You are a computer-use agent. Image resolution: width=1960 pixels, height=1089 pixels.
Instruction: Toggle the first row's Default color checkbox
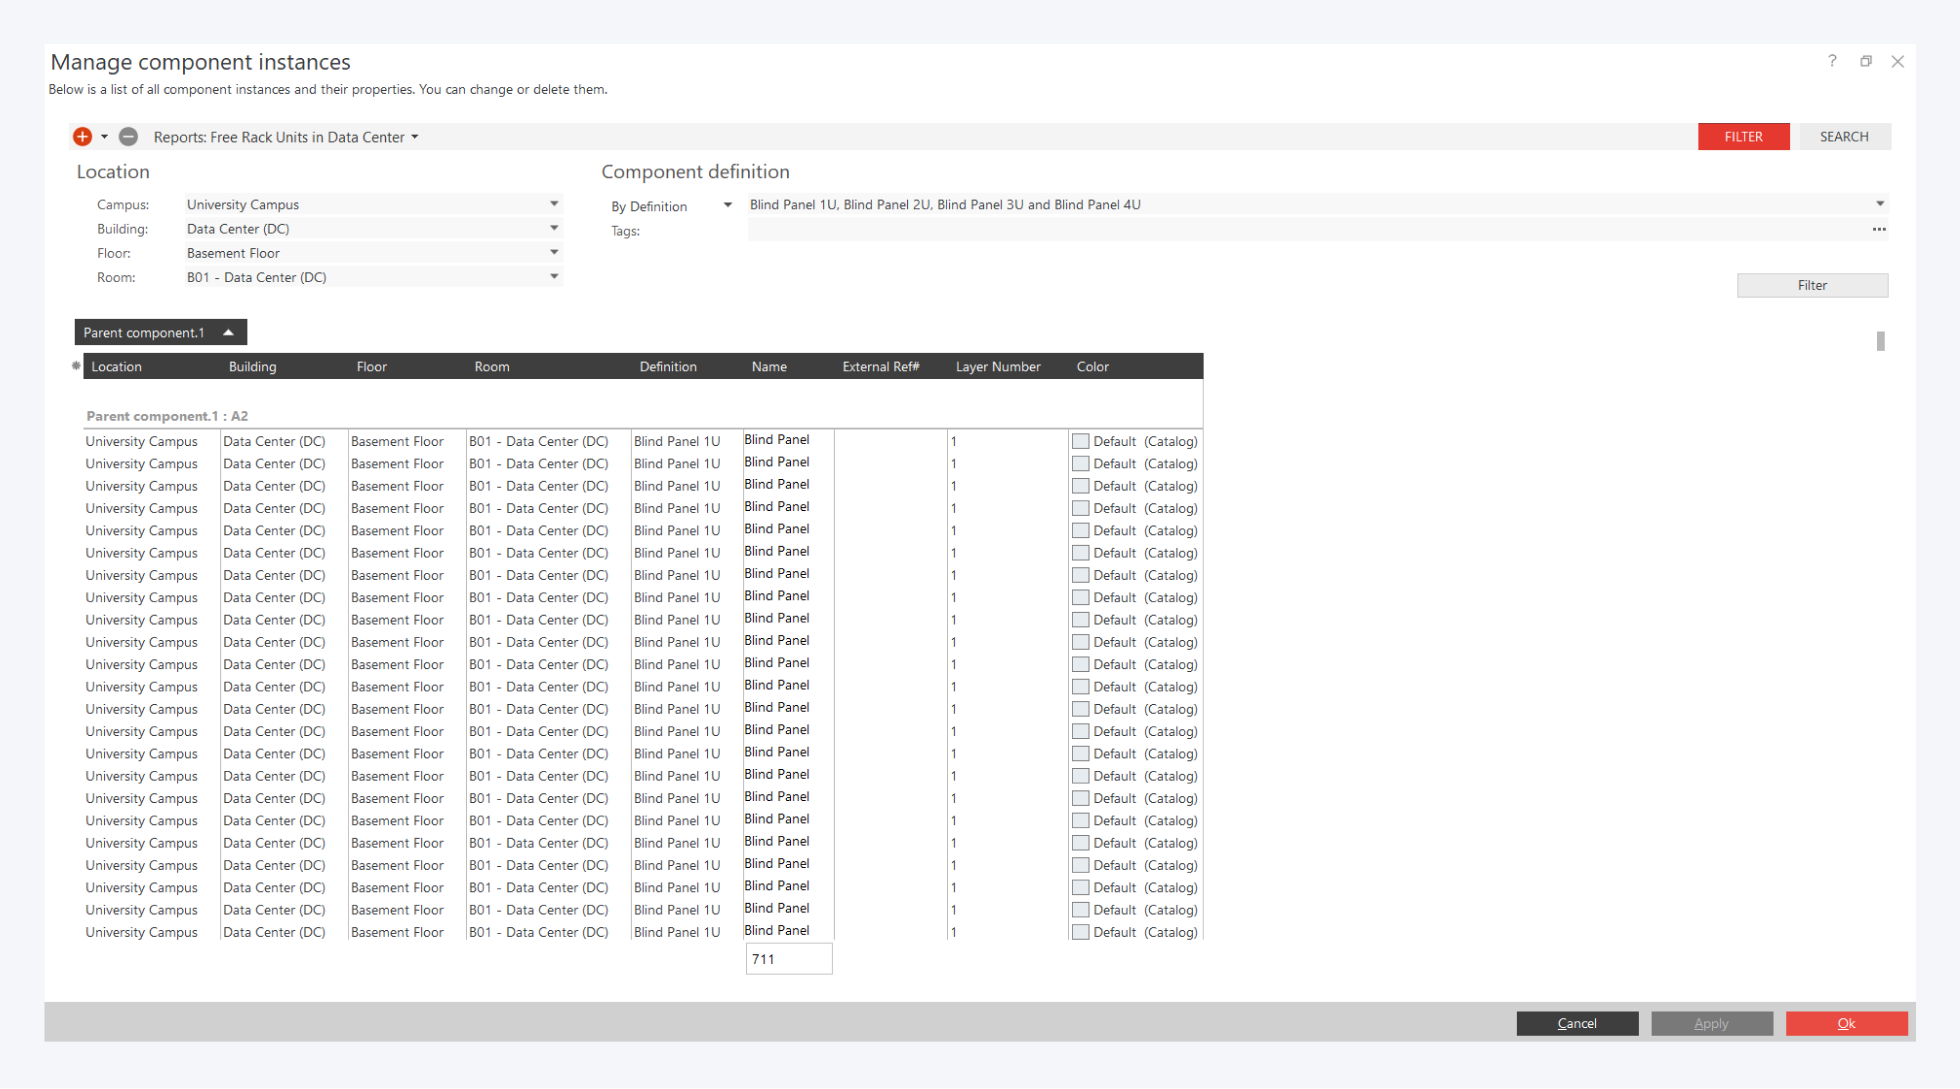tap(1080, 441)
